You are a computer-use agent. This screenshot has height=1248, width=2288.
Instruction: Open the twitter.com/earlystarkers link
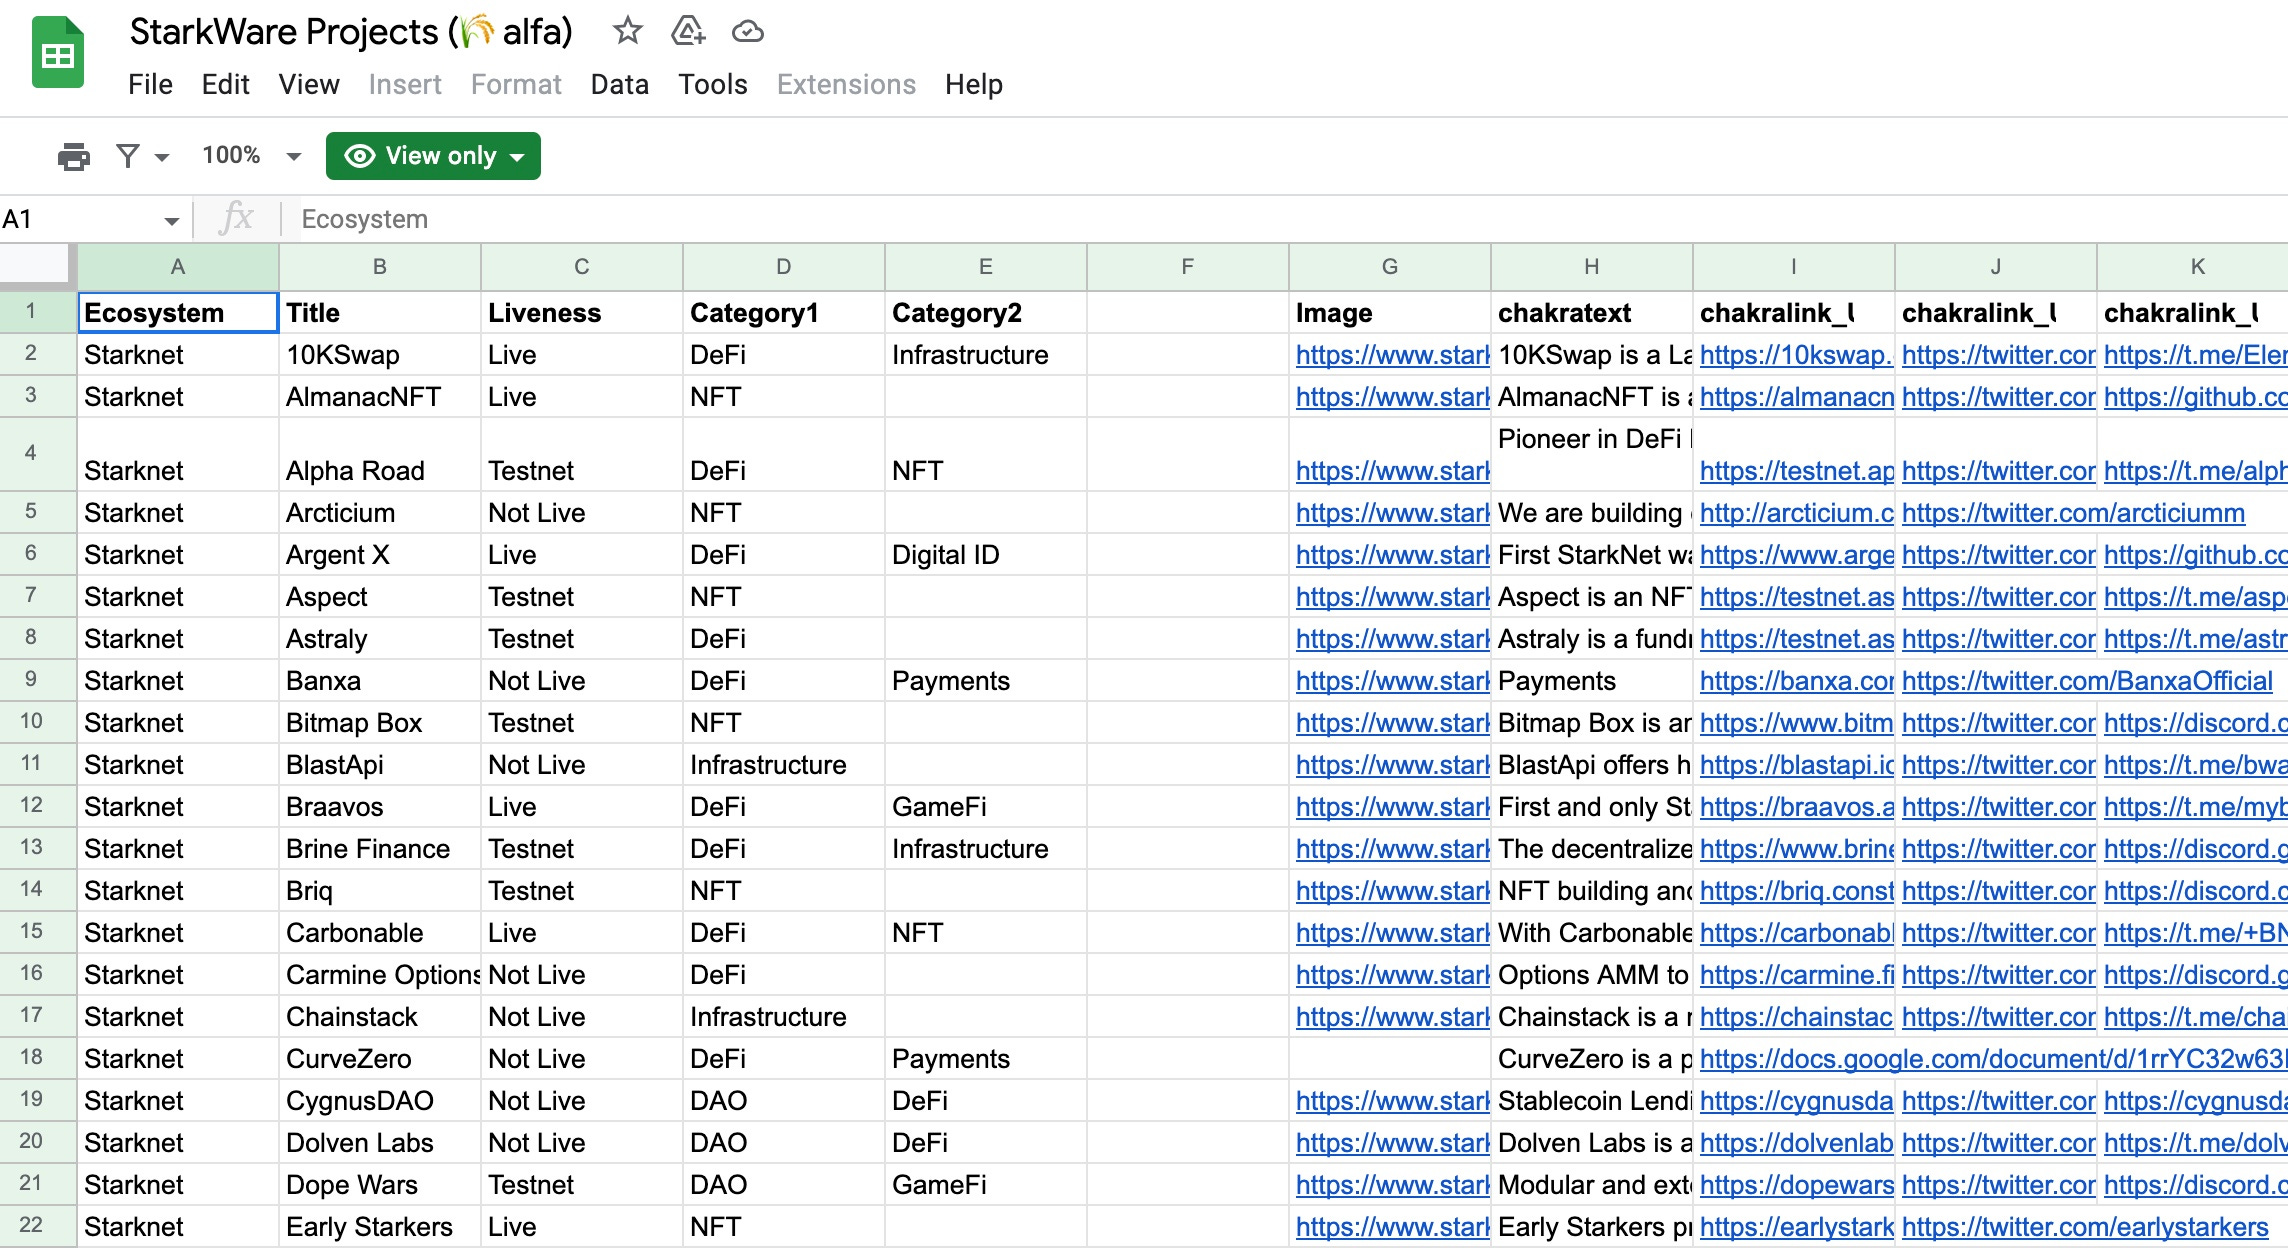click(2085, 1227)
